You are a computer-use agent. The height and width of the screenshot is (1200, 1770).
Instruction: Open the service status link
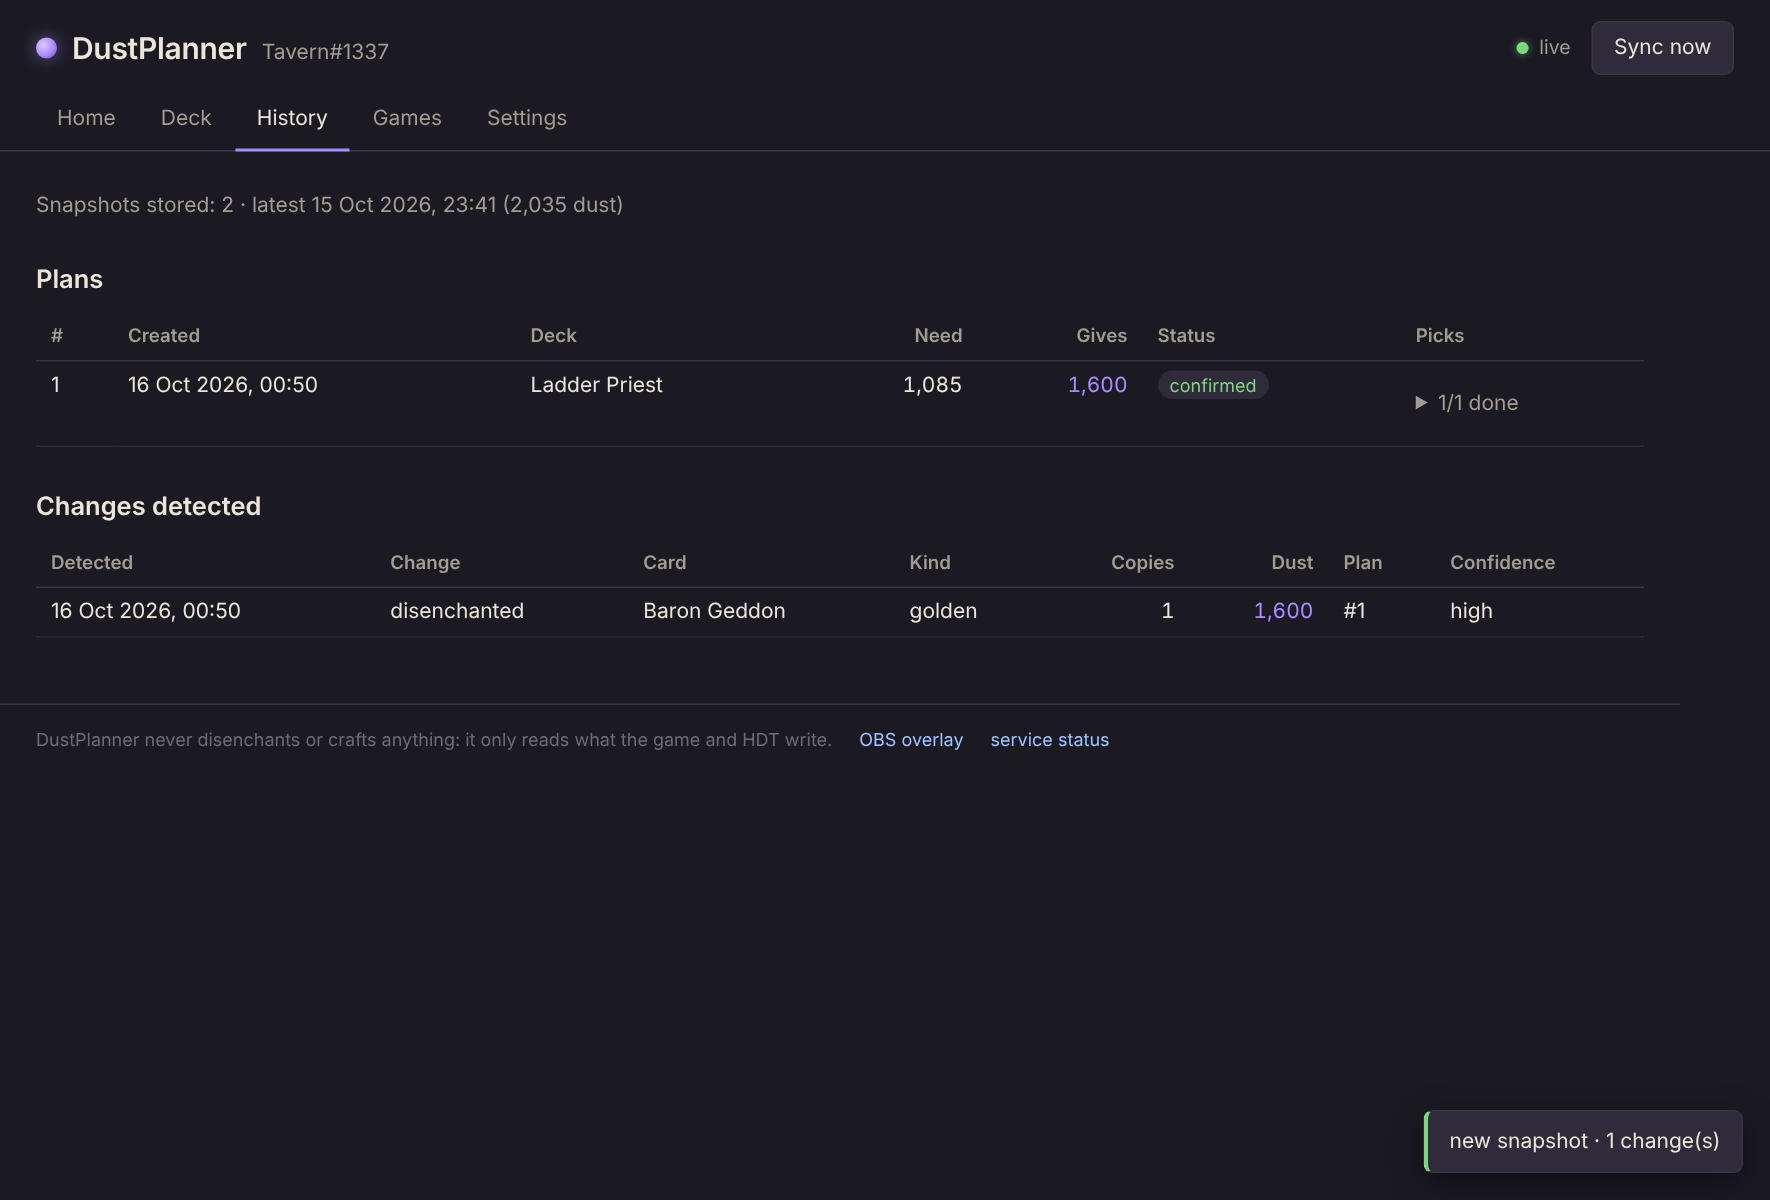click(1050, 740)
